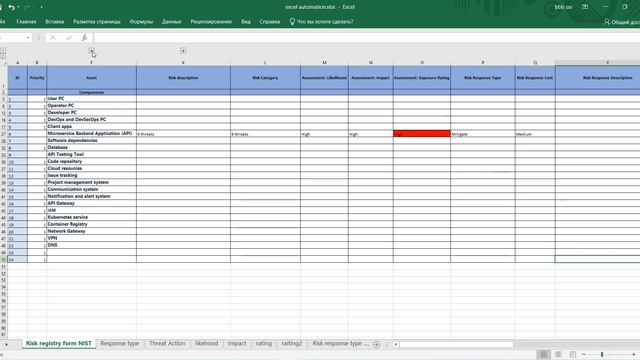Expand column group above column F
Image resolution: width=640 pixels, height=360 pixels.
click(91, 51)
